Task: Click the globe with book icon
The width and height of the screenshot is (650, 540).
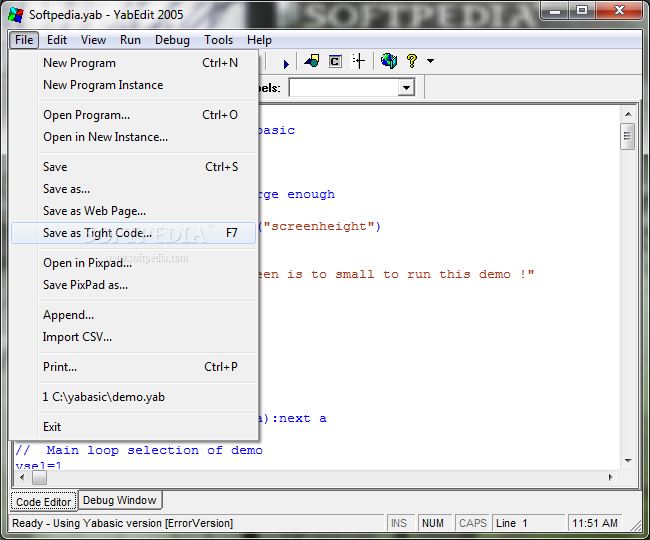Action: pyautogui.click(x=389, y=61)
